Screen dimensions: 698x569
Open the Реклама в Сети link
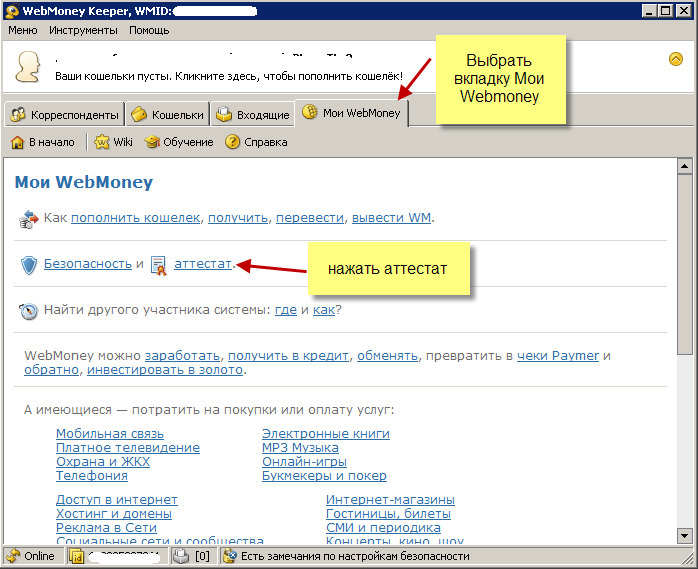point(106,528)
